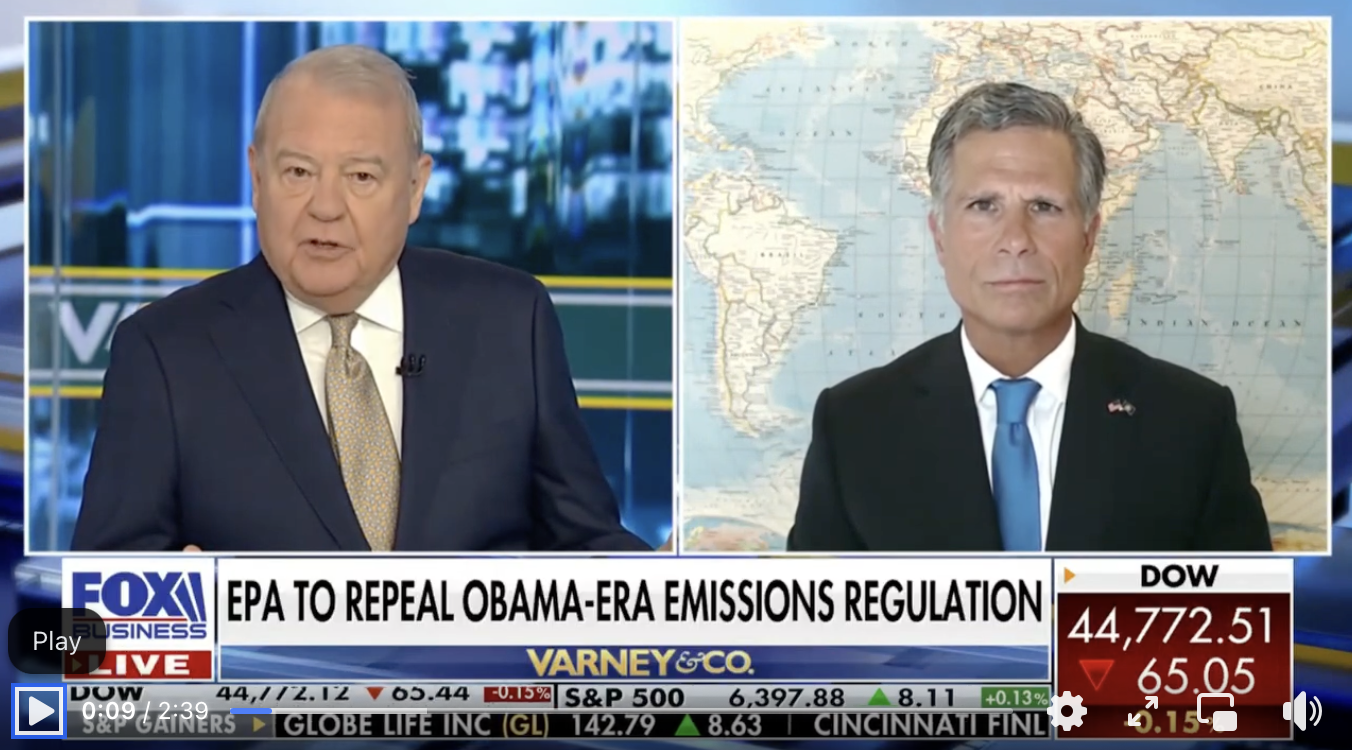Click the play button in the player controls
1352x750 pixels.
tap(39, 711)
